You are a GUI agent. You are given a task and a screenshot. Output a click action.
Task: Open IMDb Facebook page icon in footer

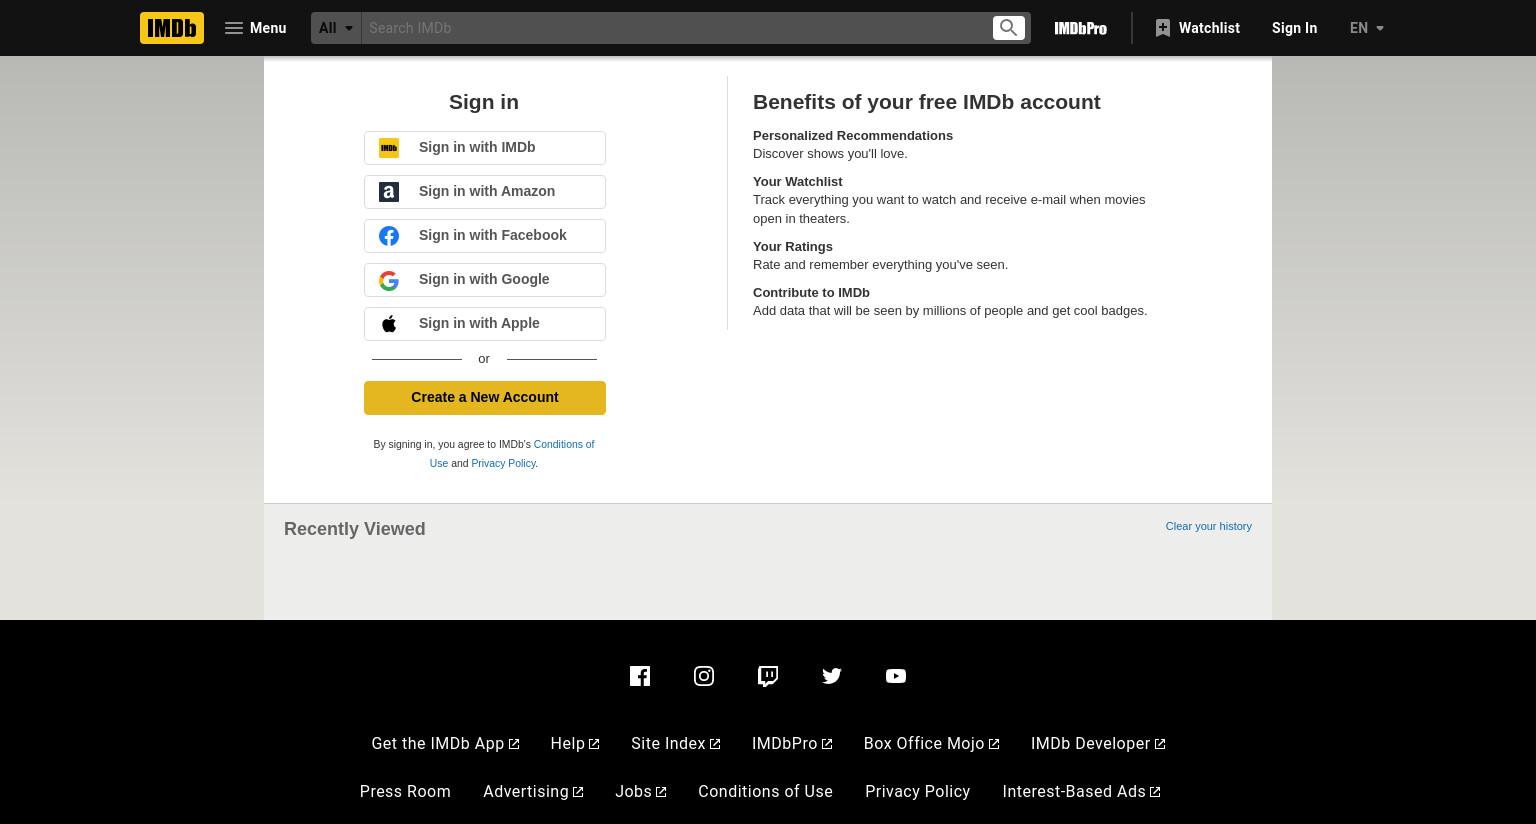[x=640, y=676]
